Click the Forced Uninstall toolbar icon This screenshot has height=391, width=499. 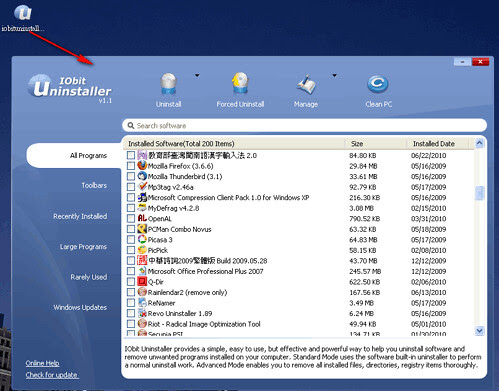click(x=240, y=83)
